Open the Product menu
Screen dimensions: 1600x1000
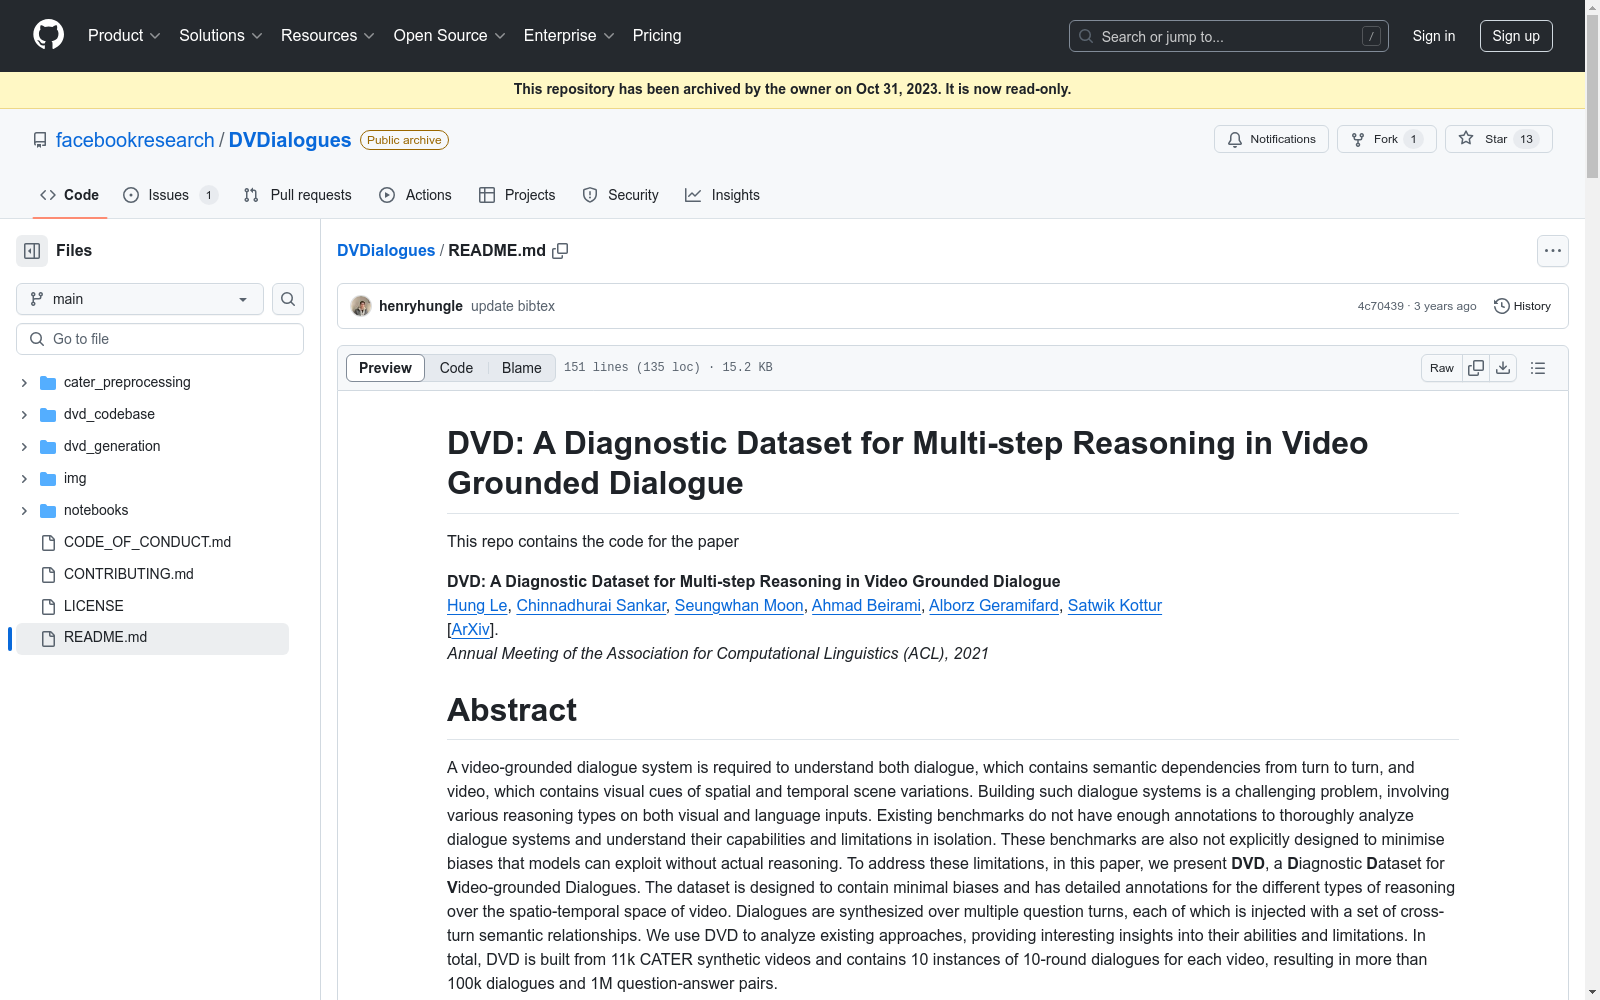pos(124,36)
